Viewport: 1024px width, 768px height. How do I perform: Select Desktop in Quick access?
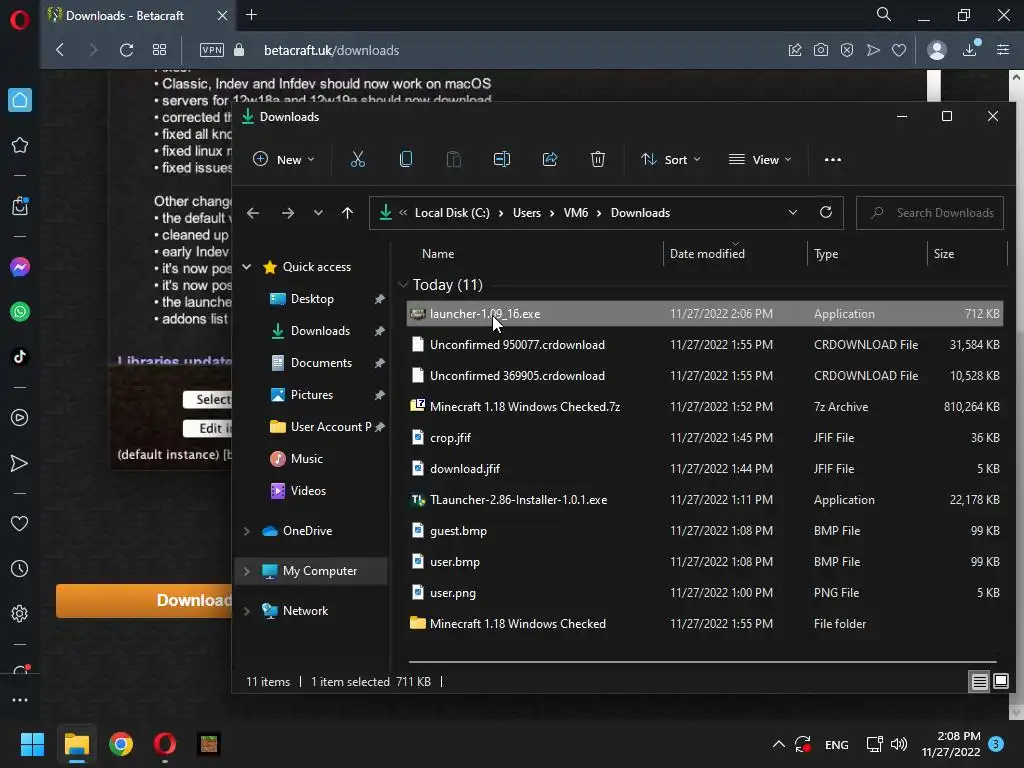click(x=312, y=298)
